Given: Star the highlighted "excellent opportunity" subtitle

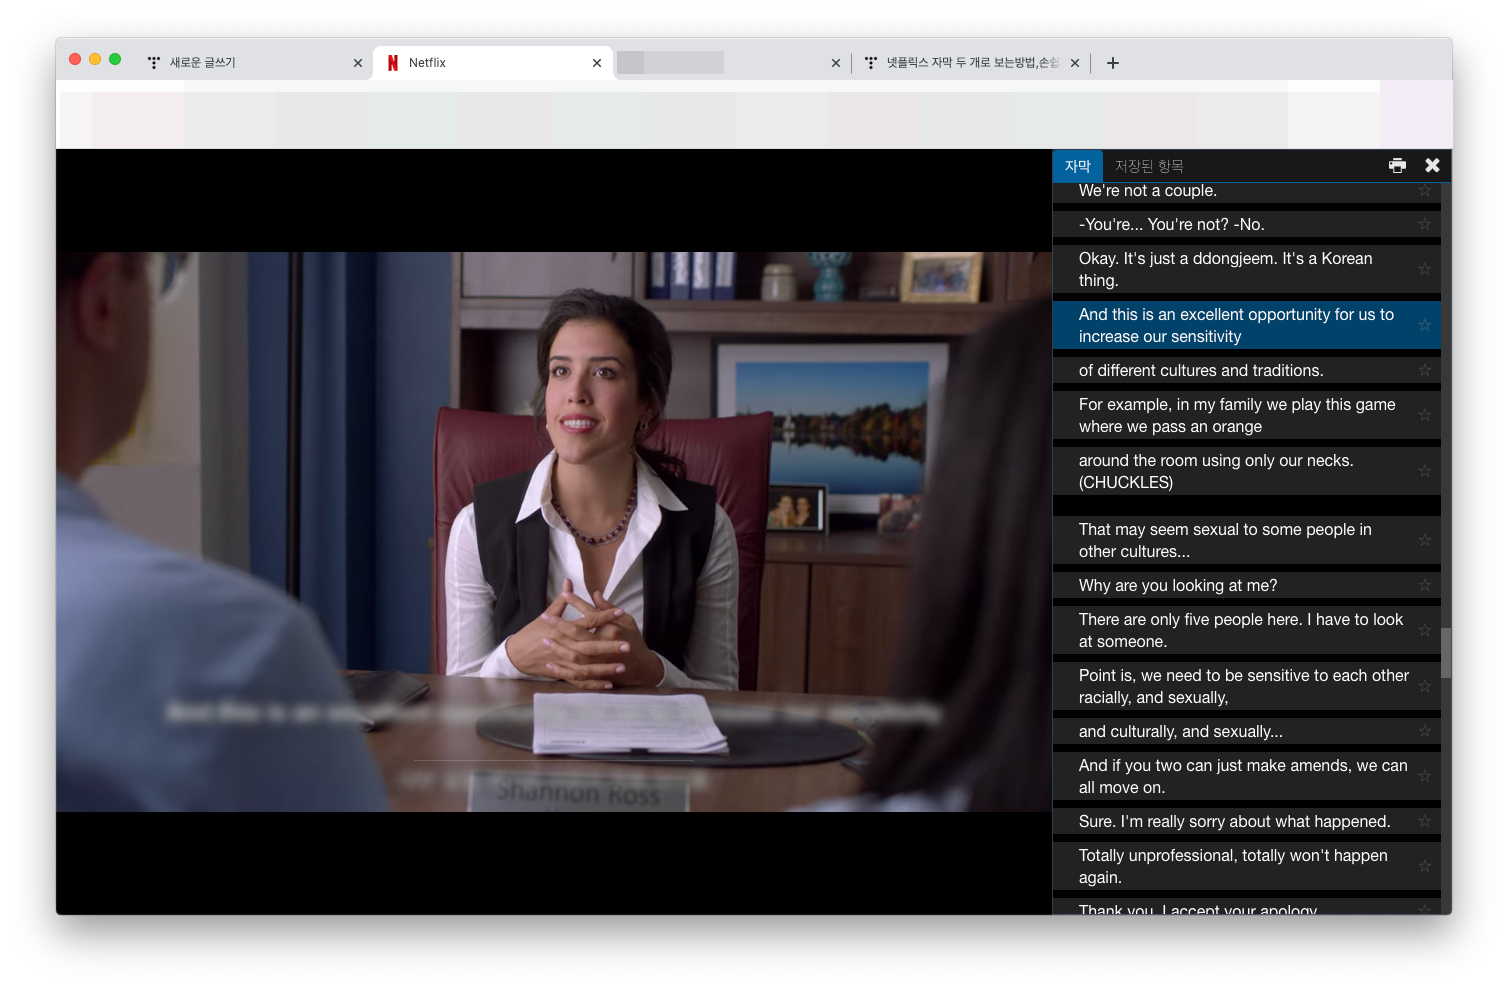Looking at the screenshot, I should 1425,325.
